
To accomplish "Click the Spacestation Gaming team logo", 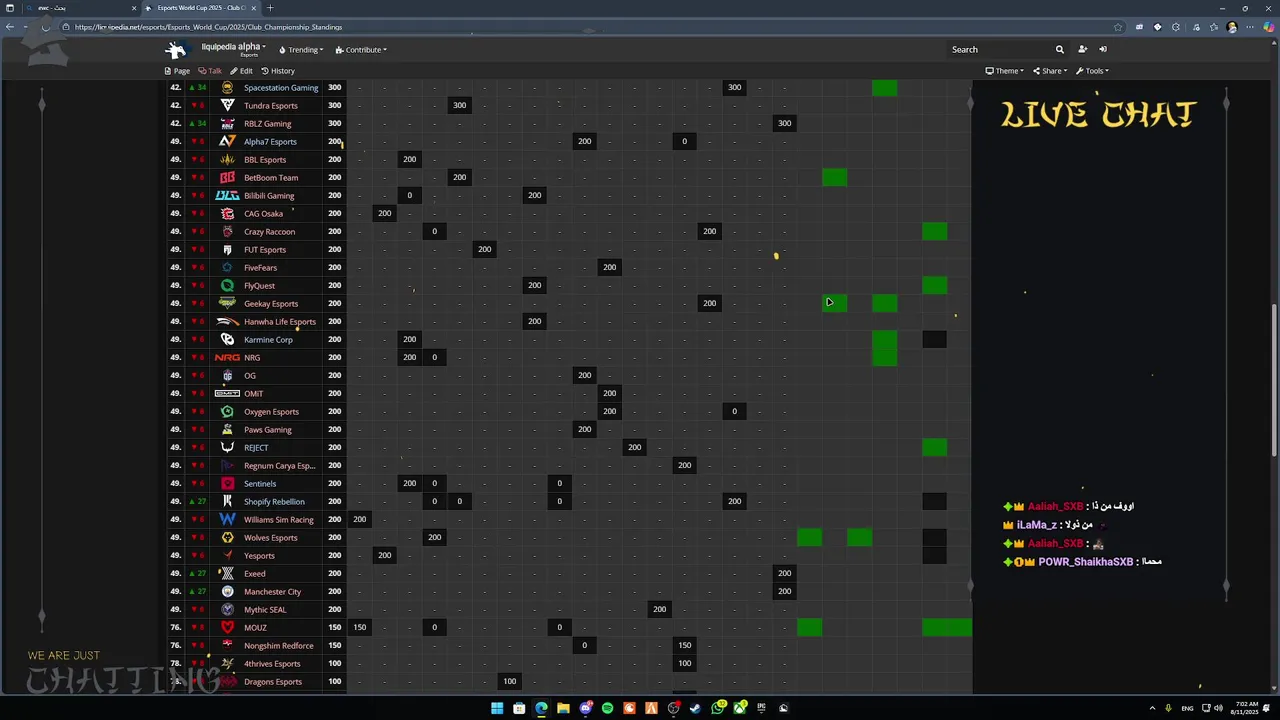I will point(227,87).
